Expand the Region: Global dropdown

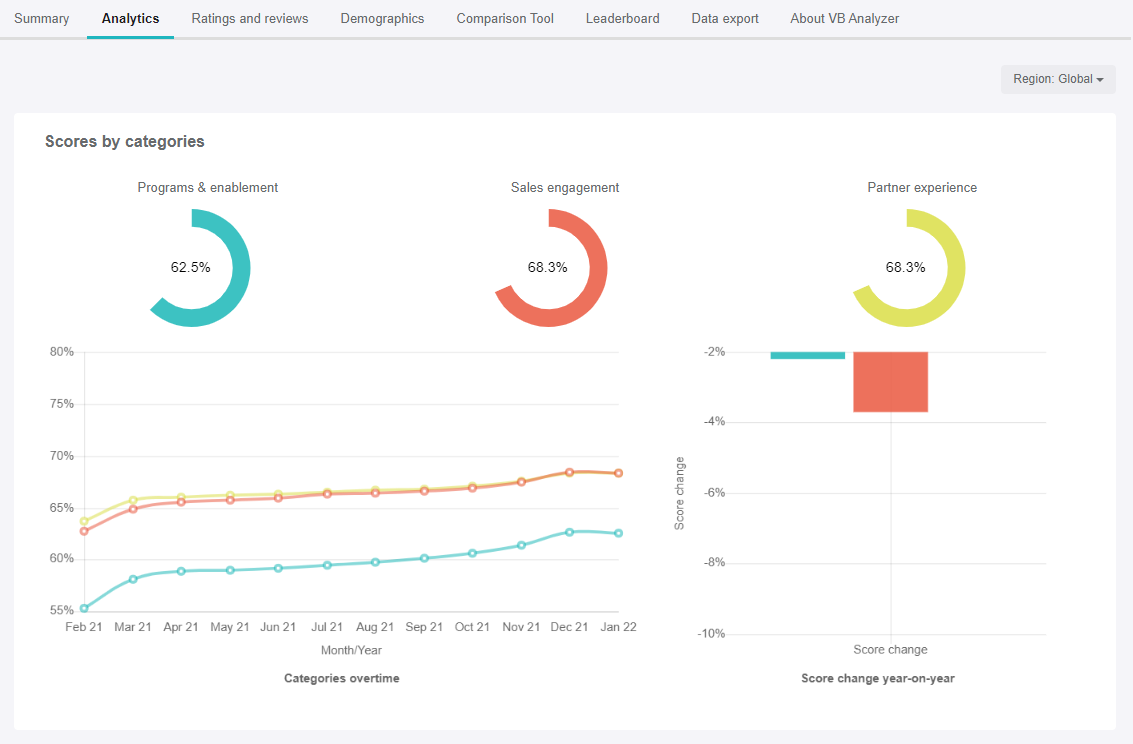click(1058, 79)
